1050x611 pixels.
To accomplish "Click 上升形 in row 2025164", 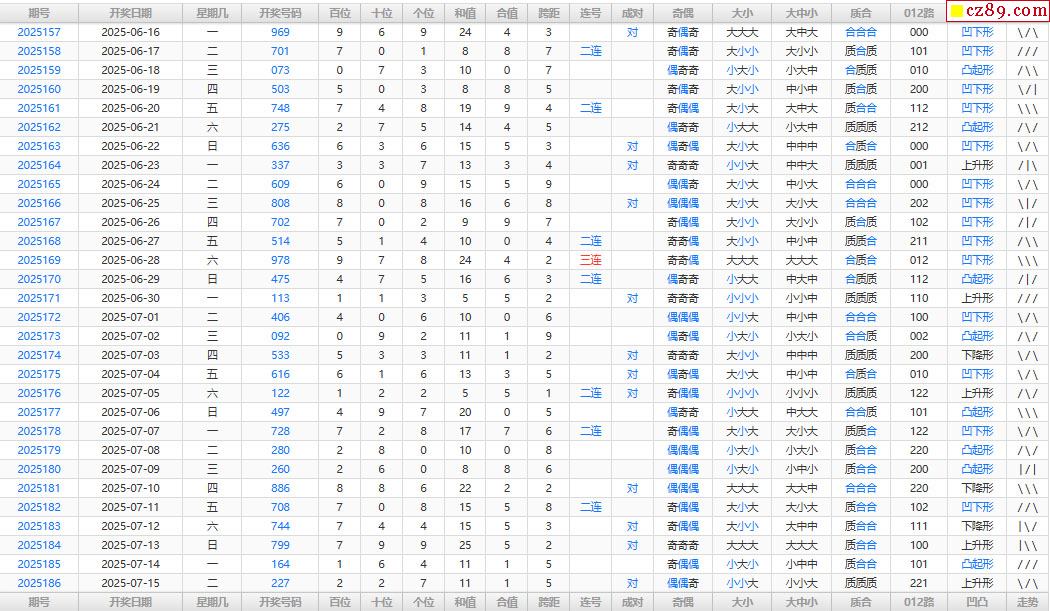I will pyautogui.click(x=977, y=165).
